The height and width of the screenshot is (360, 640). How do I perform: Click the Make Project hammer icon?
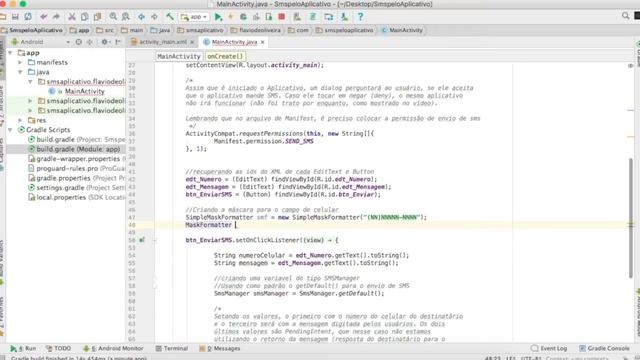click(x=170, y=17)
